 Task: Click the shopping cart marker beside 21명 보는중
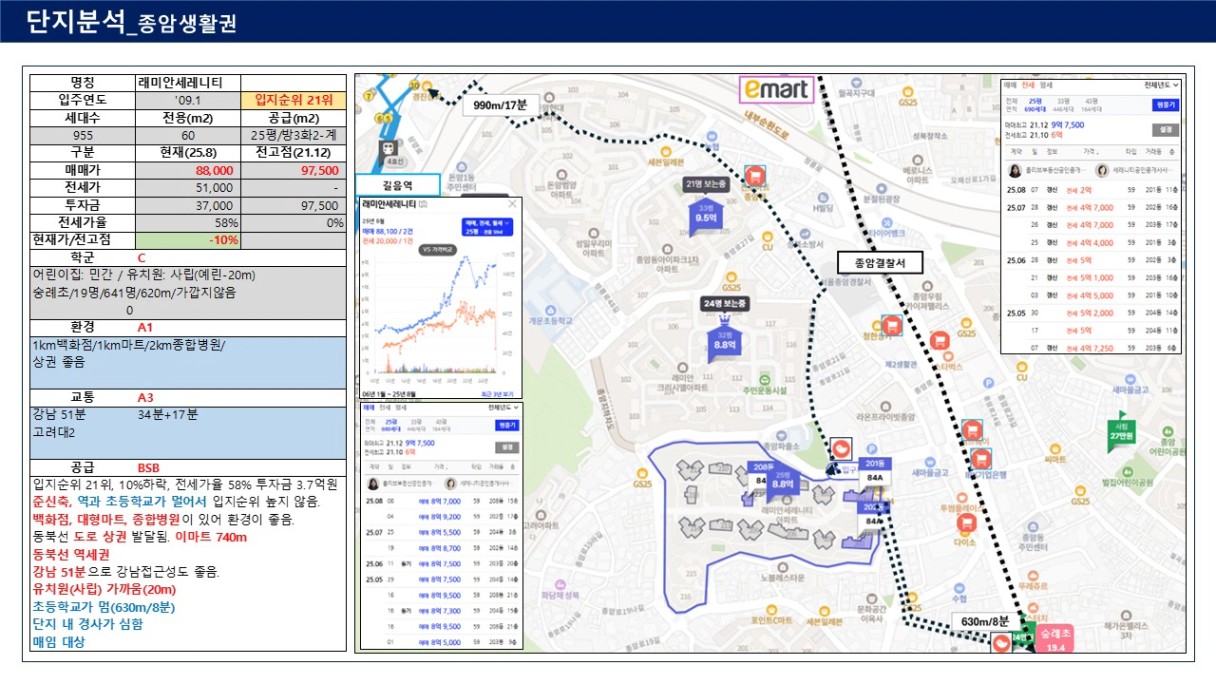(754, 178)
